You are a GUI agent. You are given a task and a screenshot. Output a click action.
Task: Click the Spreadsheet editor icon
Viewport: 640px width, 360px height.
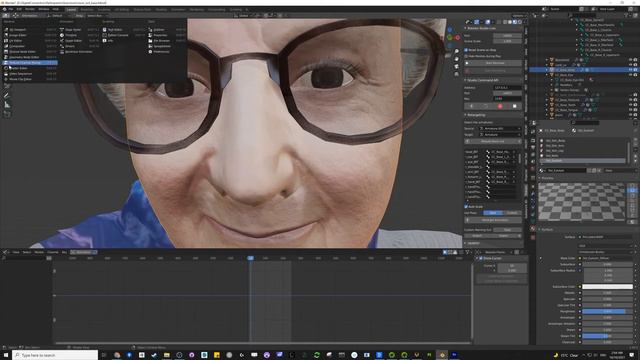150,46
